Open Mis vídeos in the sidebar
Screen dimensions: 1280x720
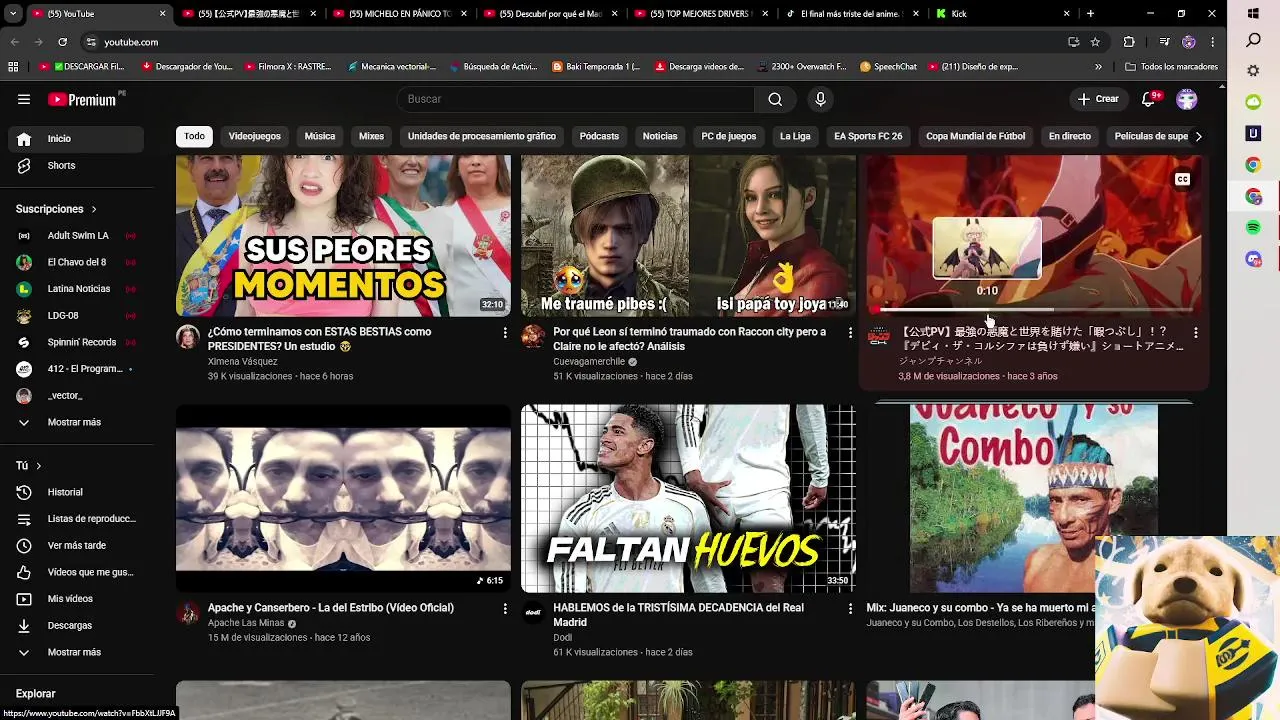tap(76, 599)
